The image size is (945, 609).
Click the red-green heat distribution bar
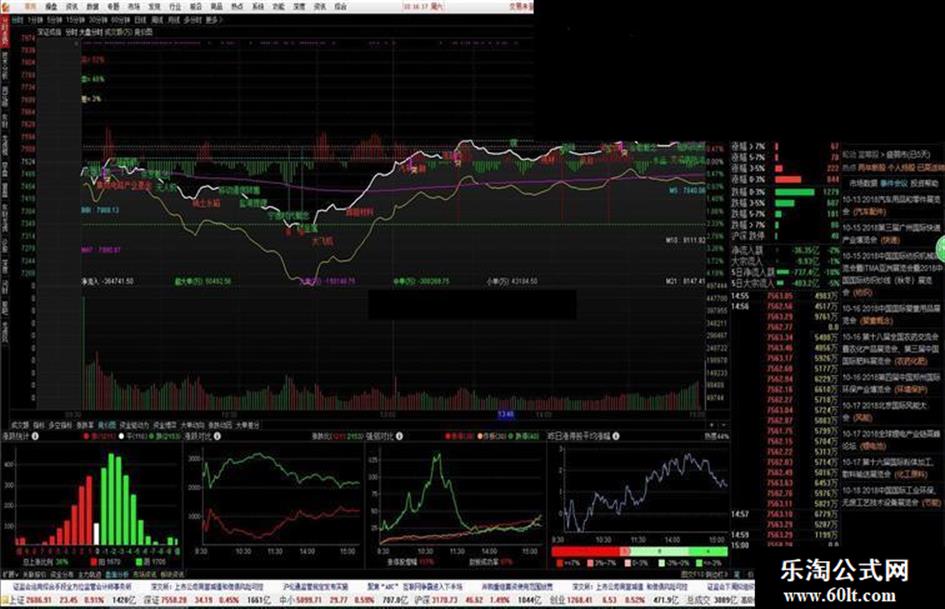pyautogui.click(x=639, y=551)
